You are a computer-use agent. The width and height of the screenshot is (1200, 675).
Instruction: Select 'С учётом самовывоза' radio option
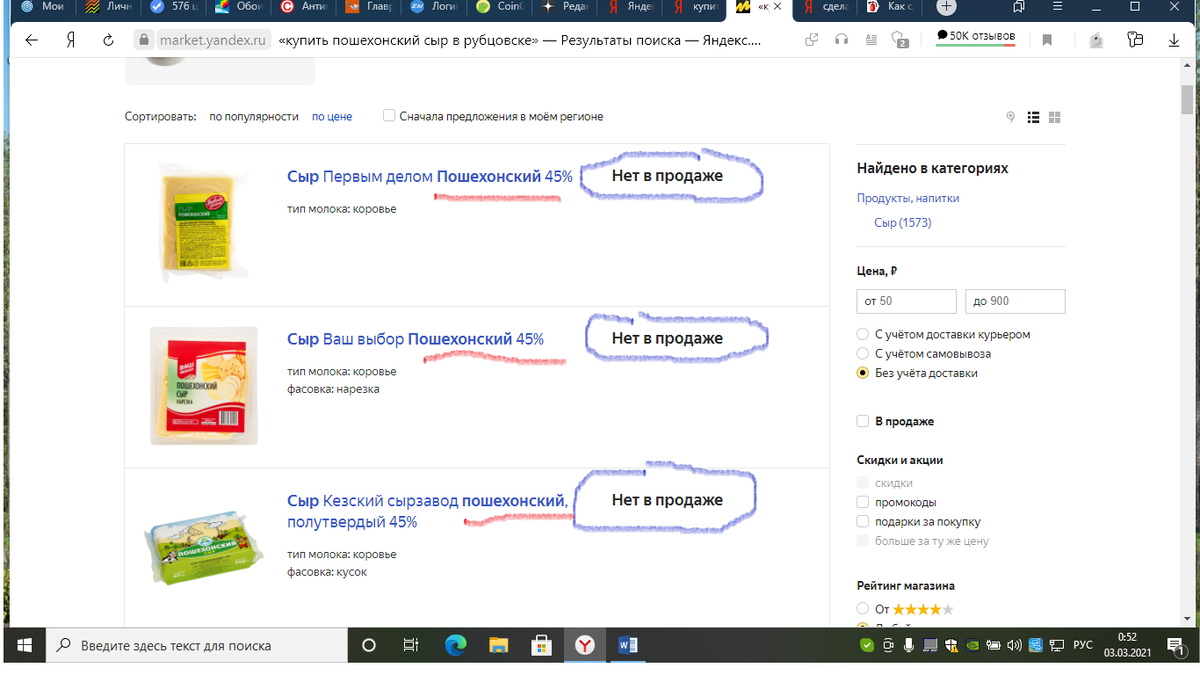pyautogui.click(x=861, y=353)
